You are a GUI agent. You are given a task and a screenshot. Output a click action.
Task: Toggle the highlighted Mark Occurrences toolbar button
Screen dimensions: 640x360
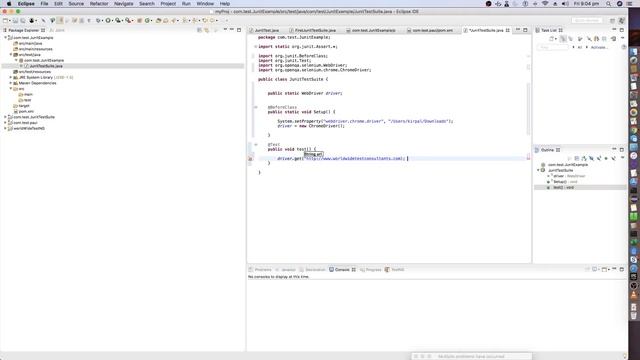click(60, 20)
